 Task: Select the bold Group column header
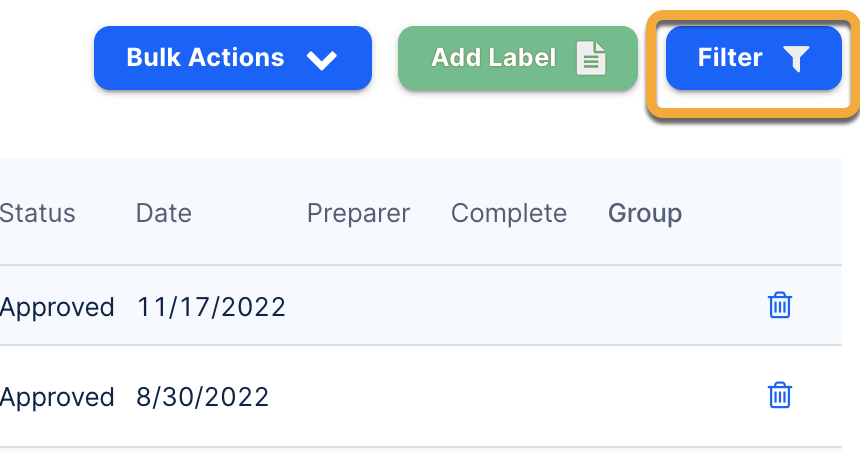click(x=645, y=213)
